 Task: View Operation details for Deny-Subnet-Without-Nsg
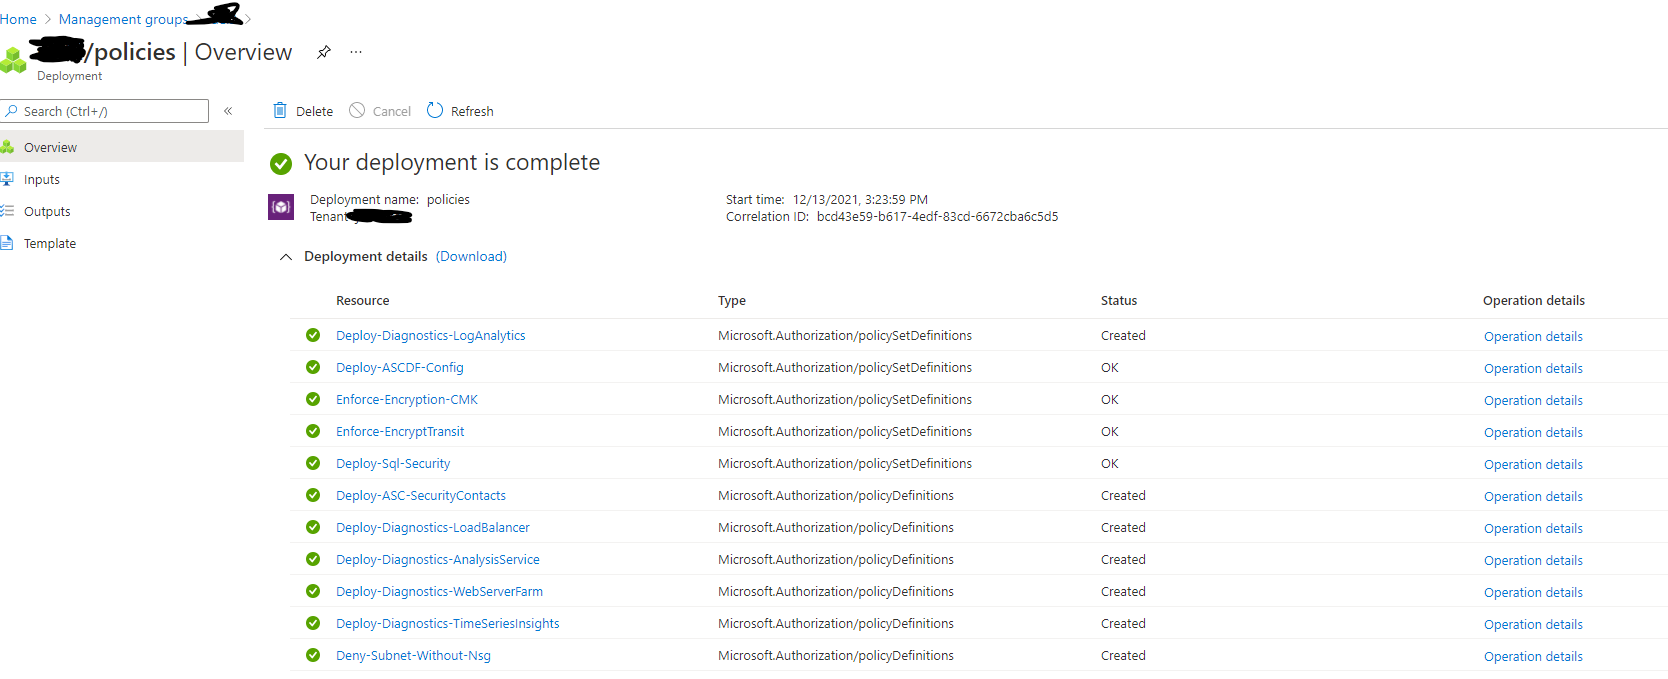1533,656
